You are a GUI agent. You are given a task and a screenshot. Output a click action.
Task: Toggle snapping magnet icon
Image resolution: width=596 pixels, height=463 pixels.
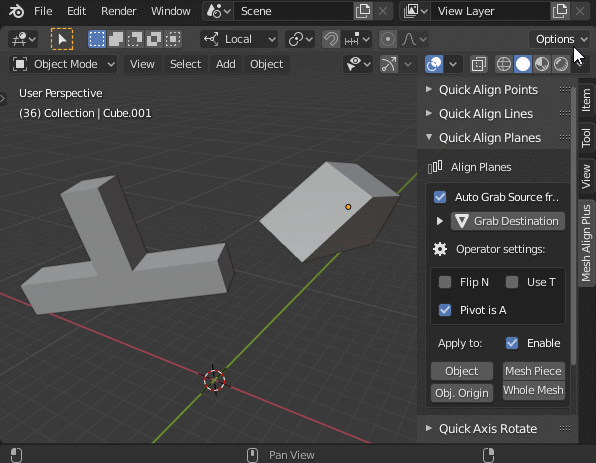(331, 39)
